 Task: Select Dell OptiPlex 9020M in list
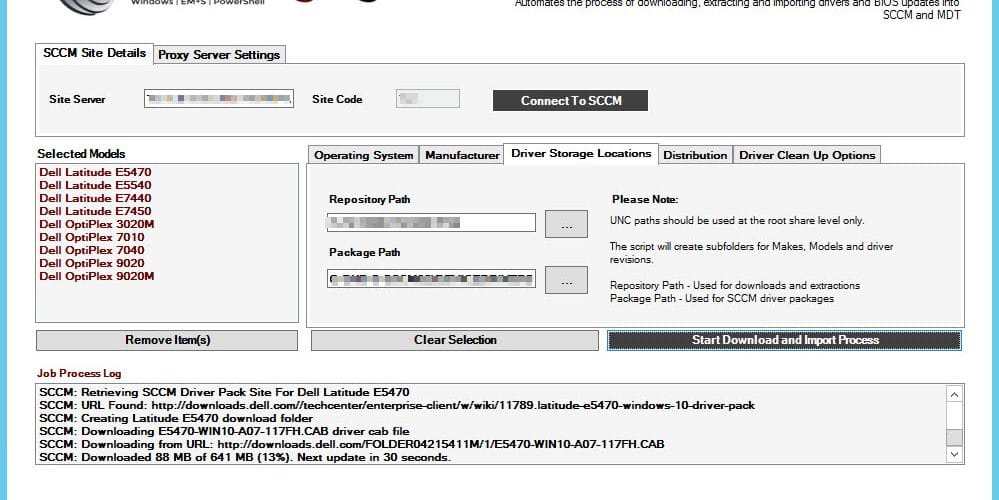click(97, 276)
